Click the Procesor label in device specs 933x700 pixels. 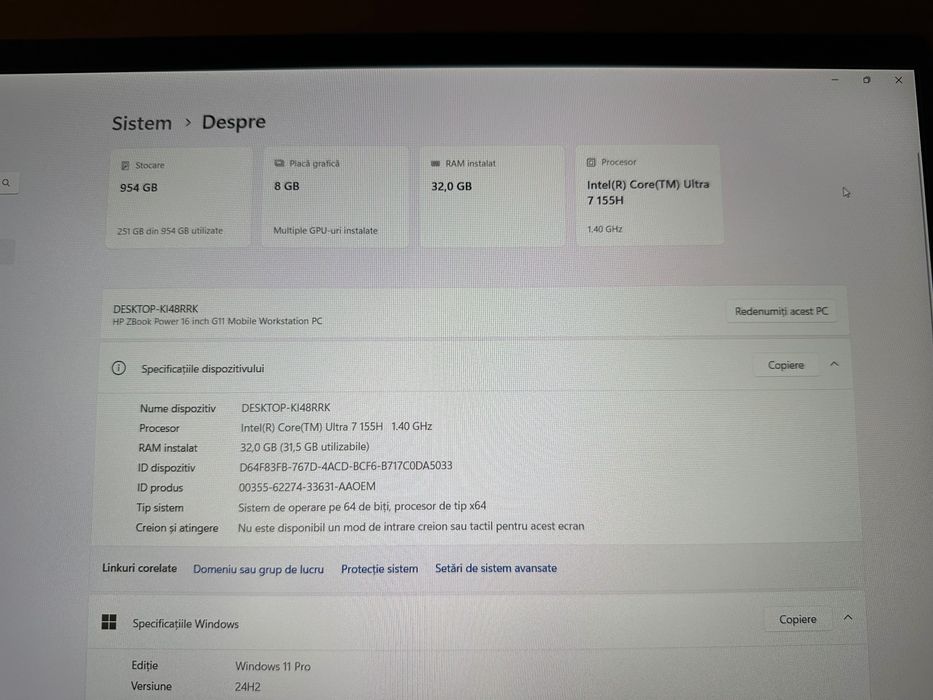point(159,428)
